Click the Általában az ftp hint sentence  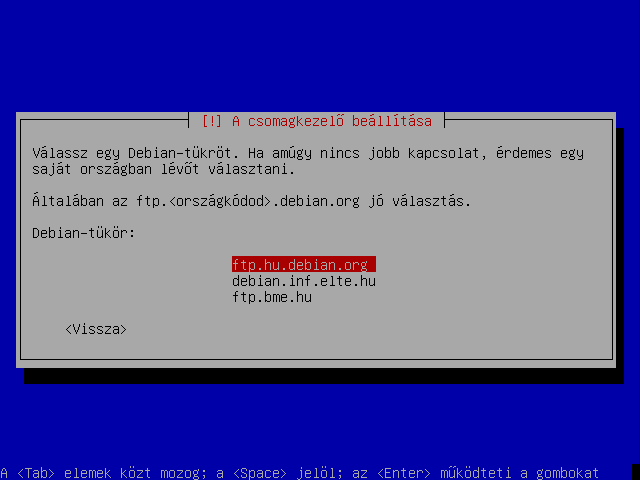(x=251, y=201)
